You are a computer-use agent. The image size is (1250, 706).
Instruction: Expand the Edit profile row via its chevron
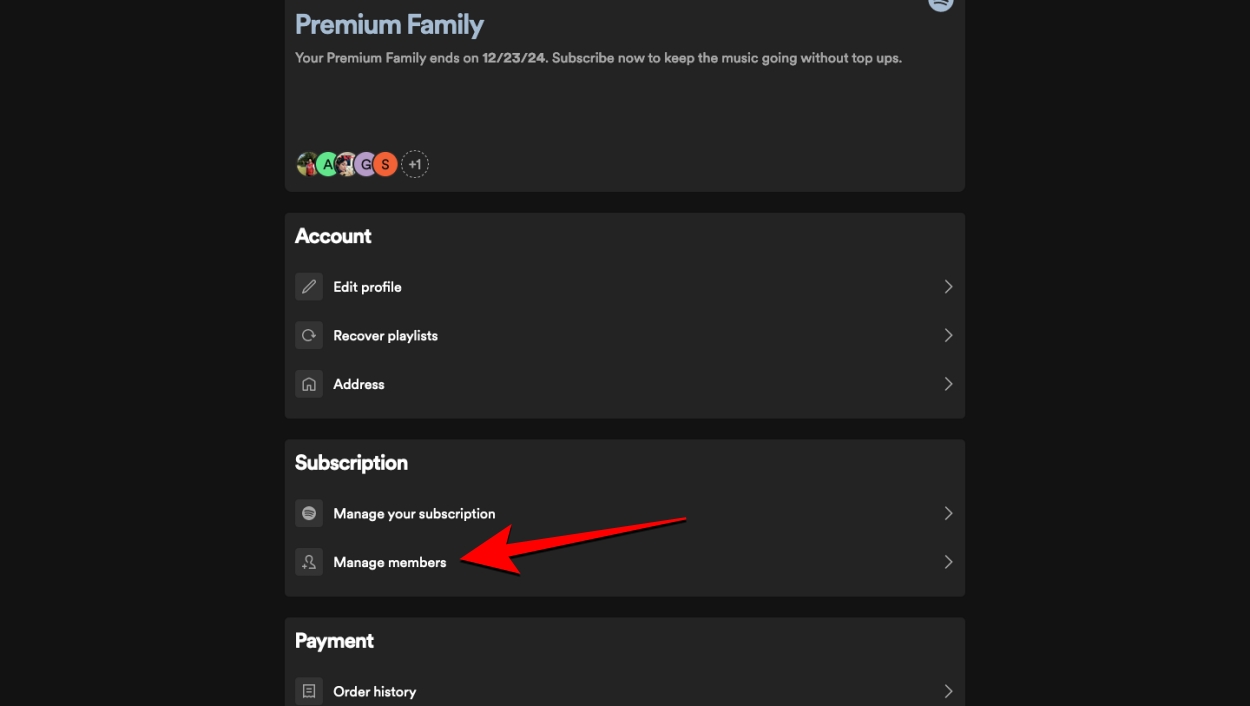click(948, 286)
